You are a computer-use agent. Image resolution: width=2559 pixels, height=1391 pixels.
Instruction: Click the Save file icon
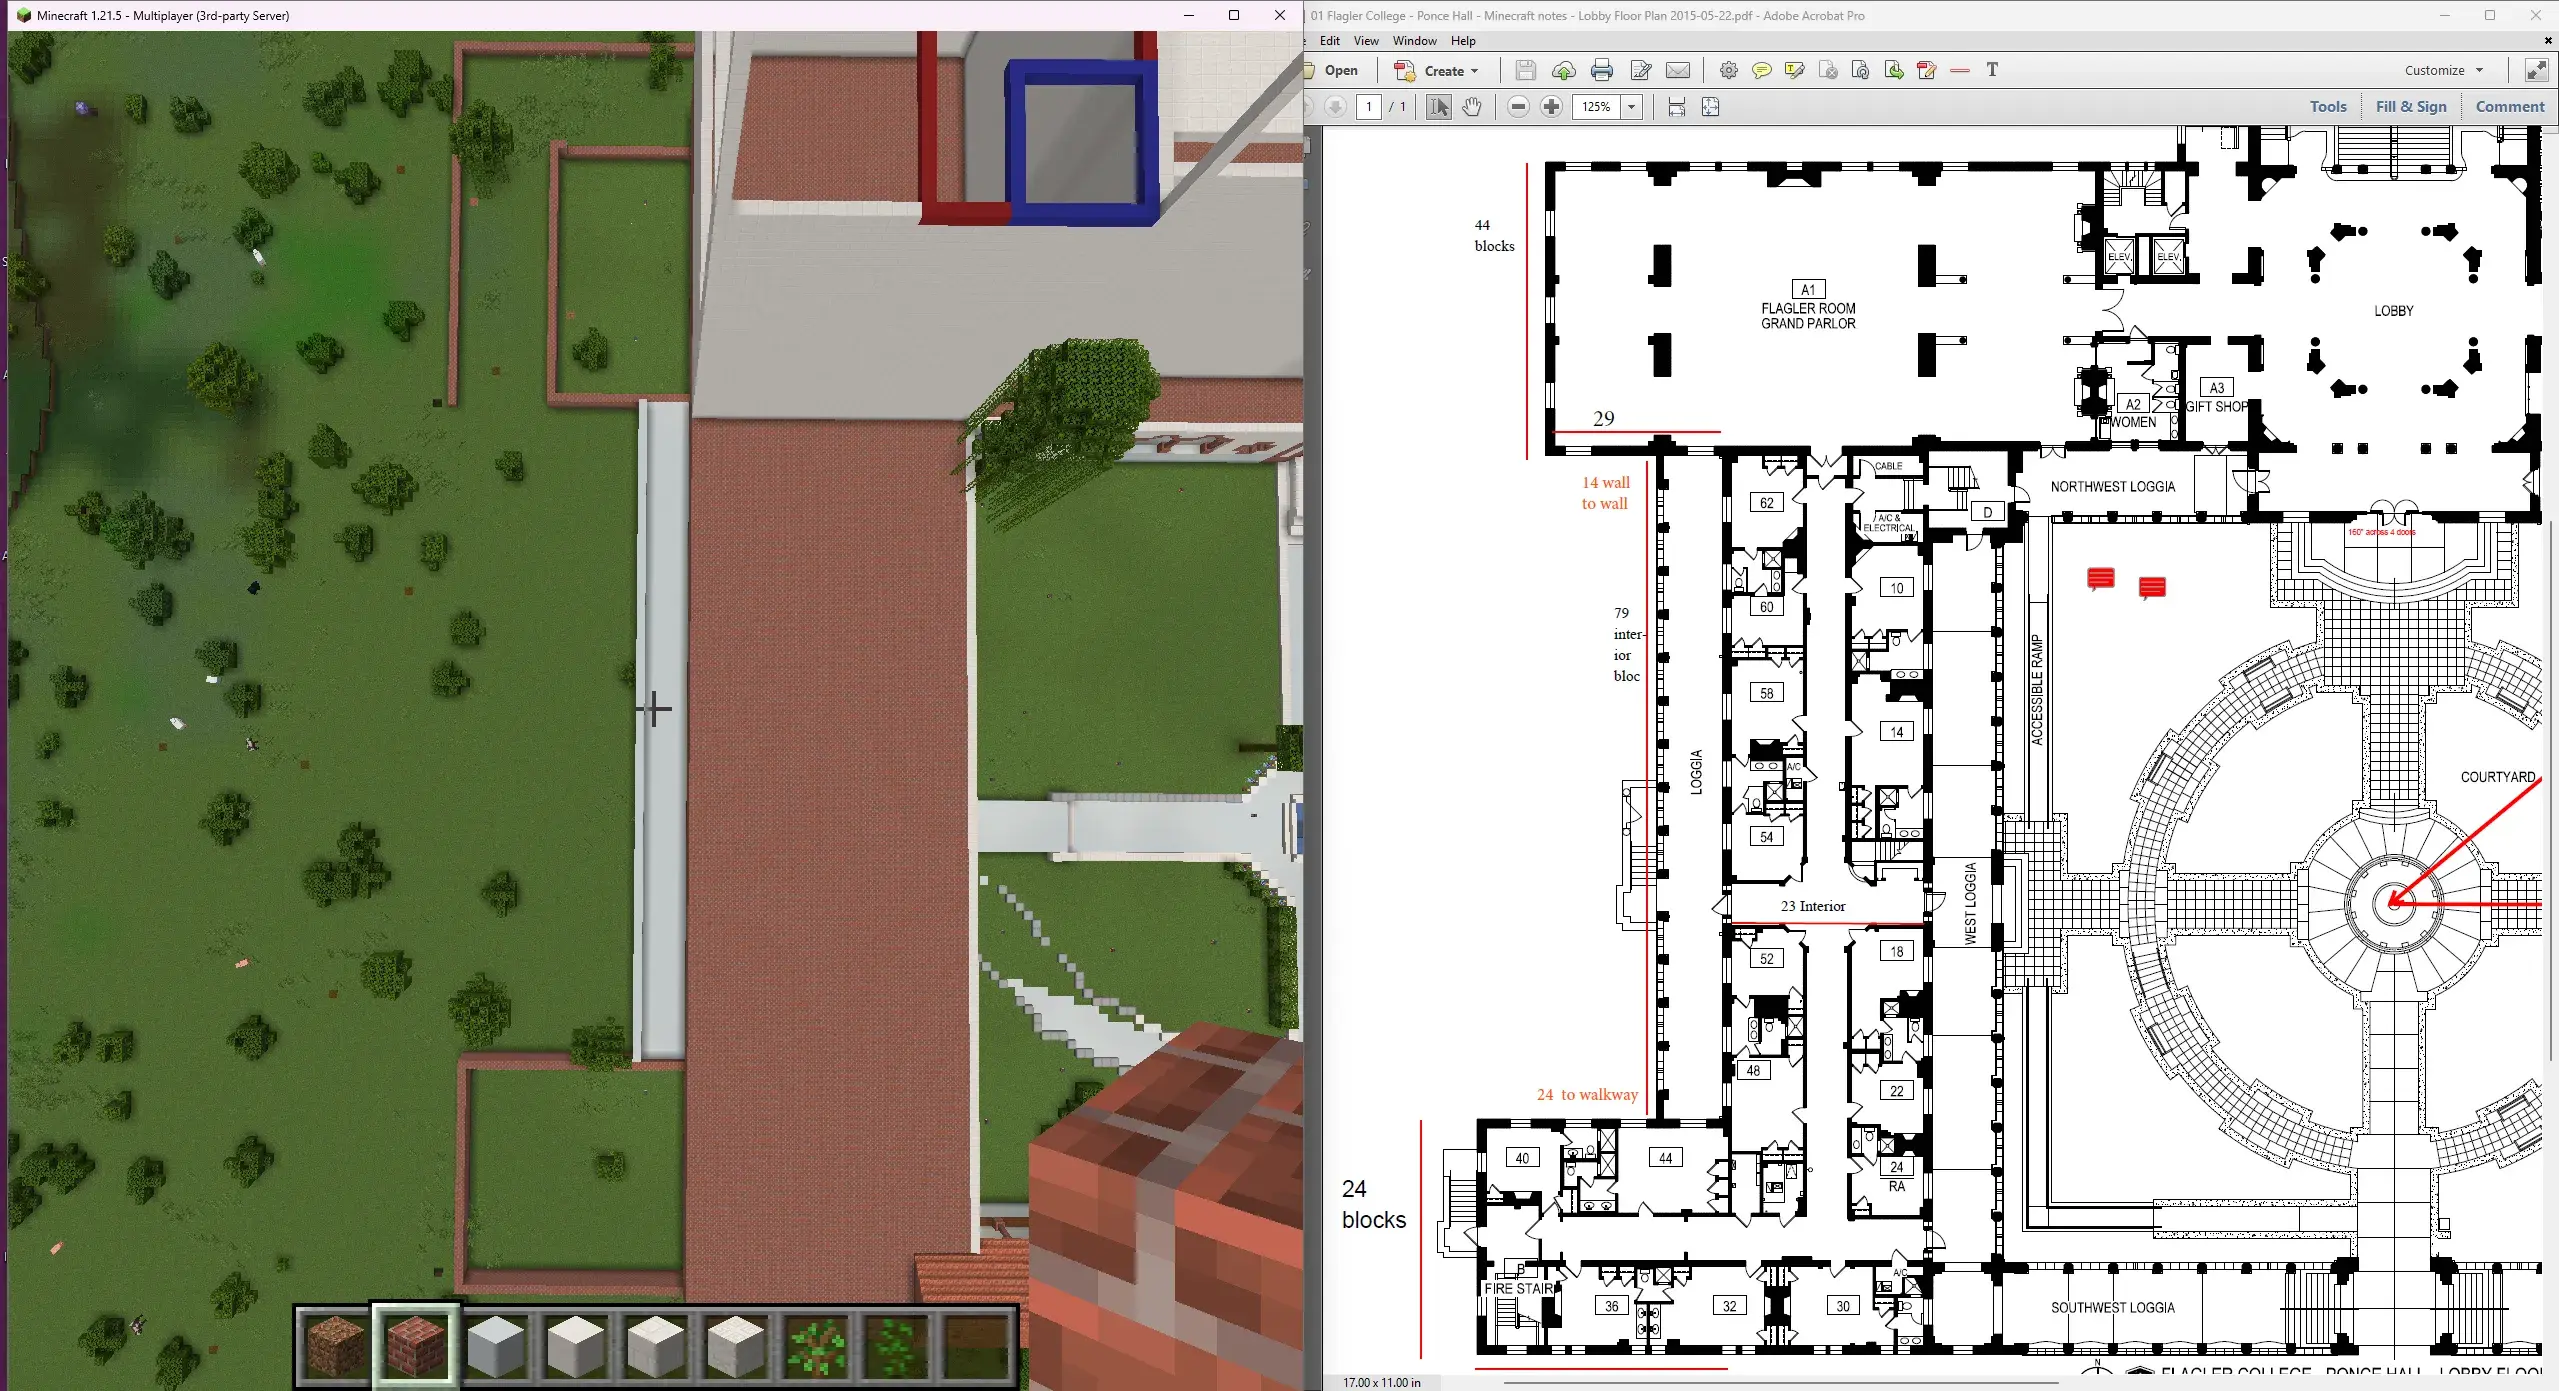[1525, 70]
